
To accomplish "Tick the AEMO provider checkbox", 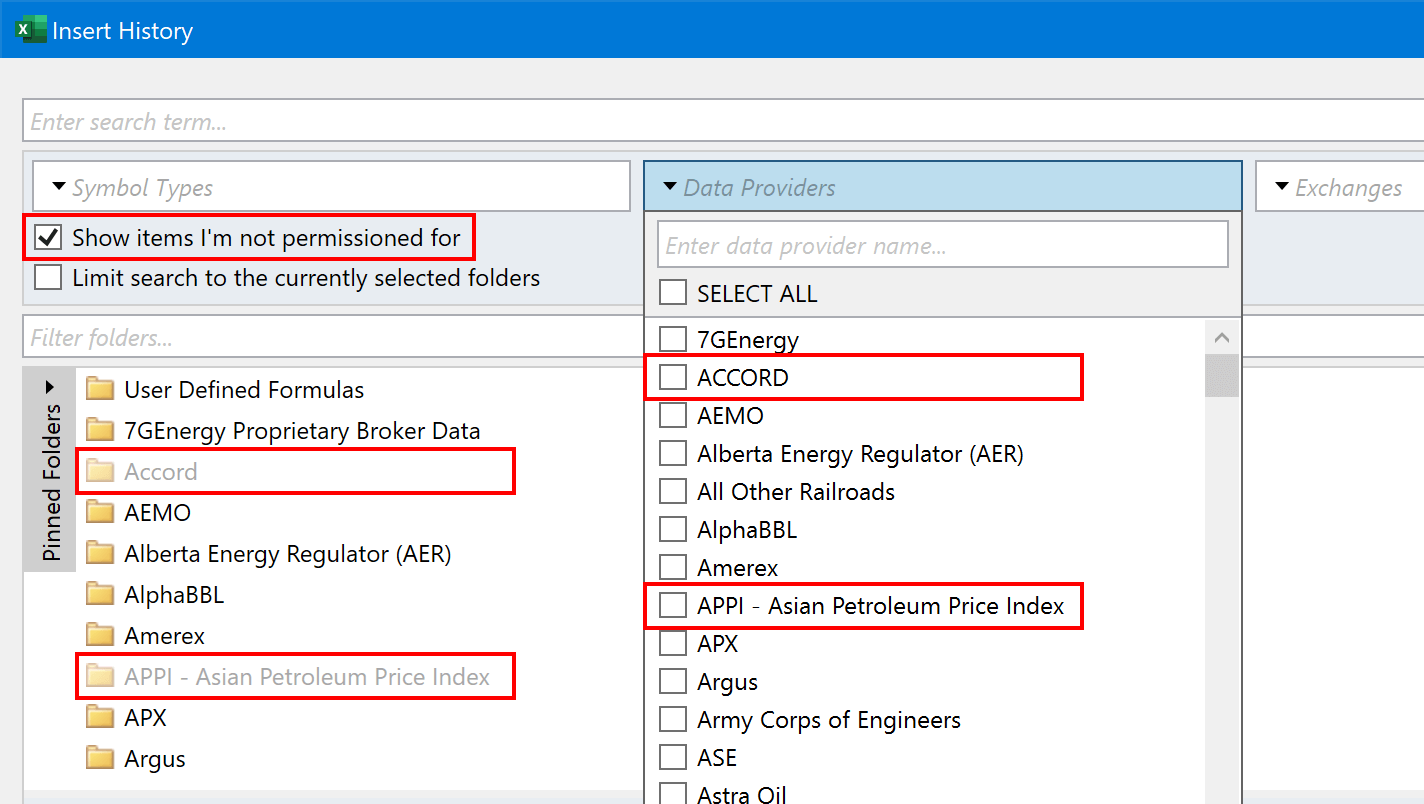I will pos(673,415).
